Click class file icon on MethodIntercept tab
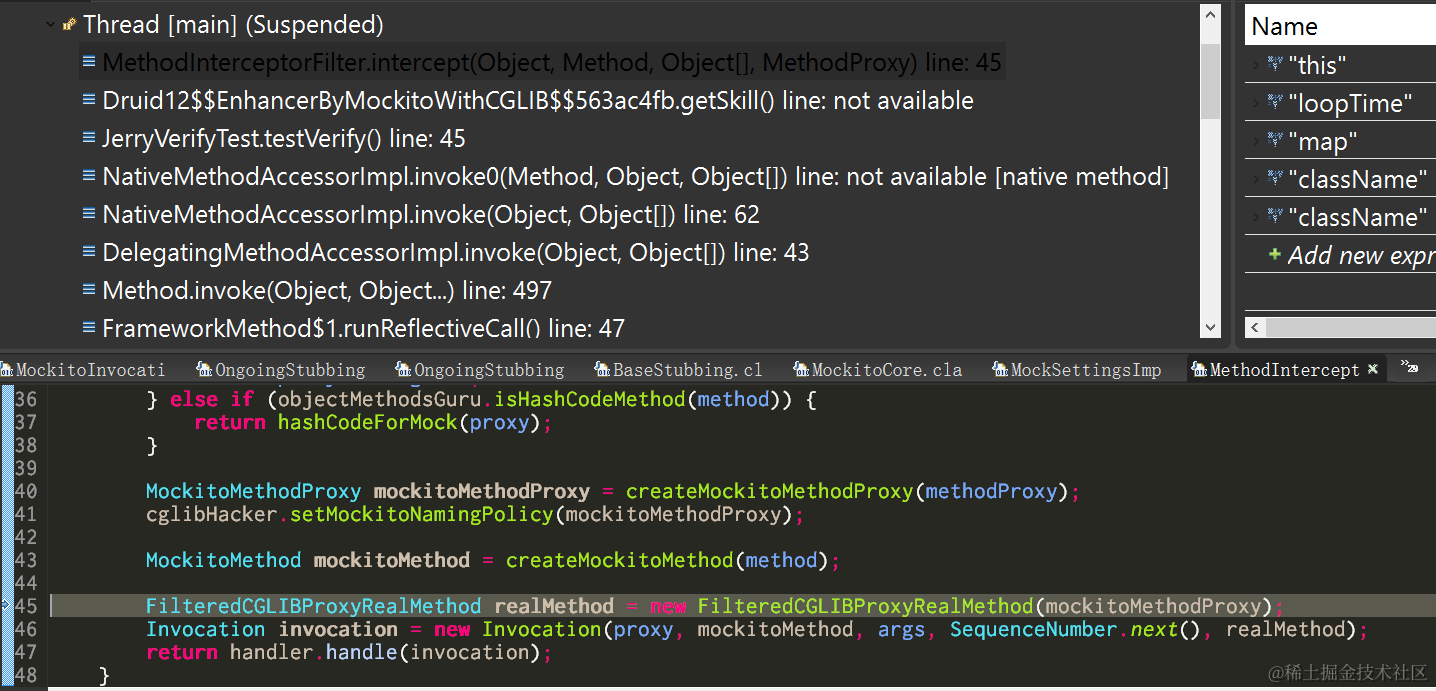Image resolution: width=1436 pixels, height=691 pixels. coord(1199,370)
